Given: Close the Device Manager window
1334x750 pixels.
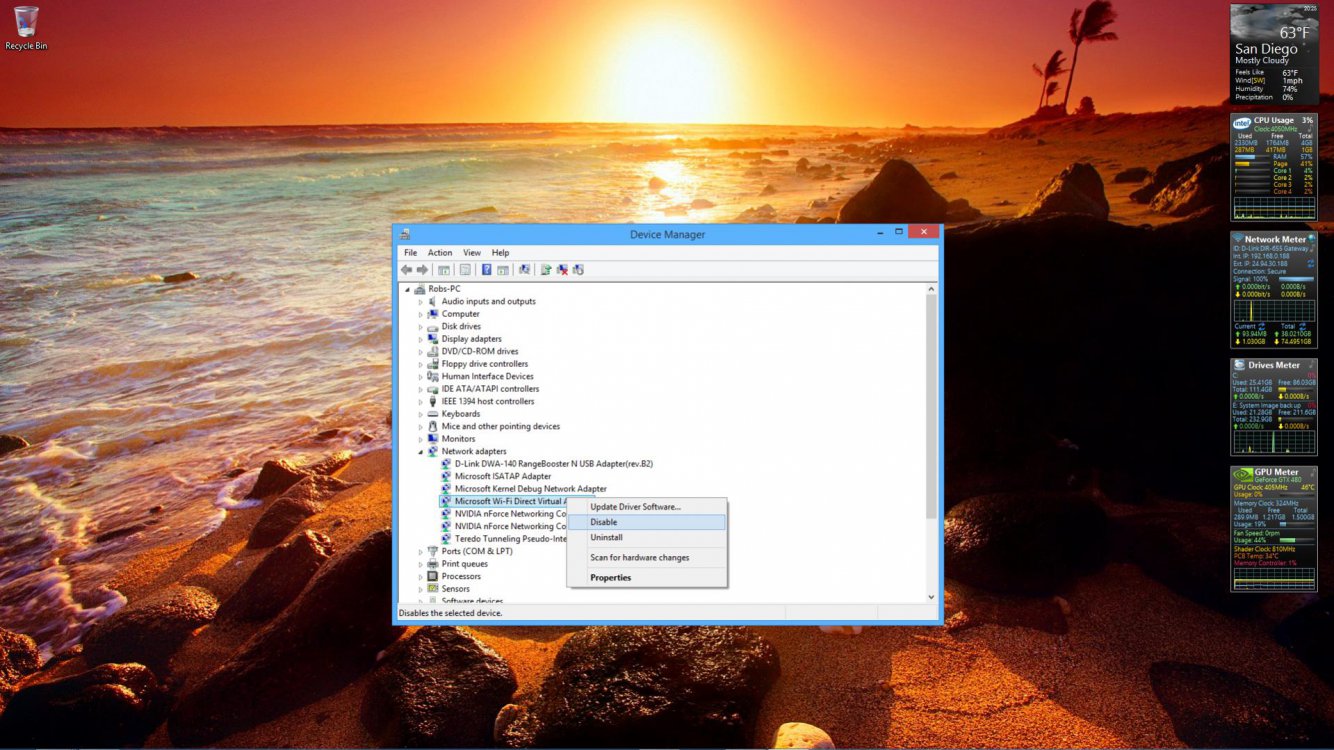Looking at the screenshot, I should click(923, 232).
